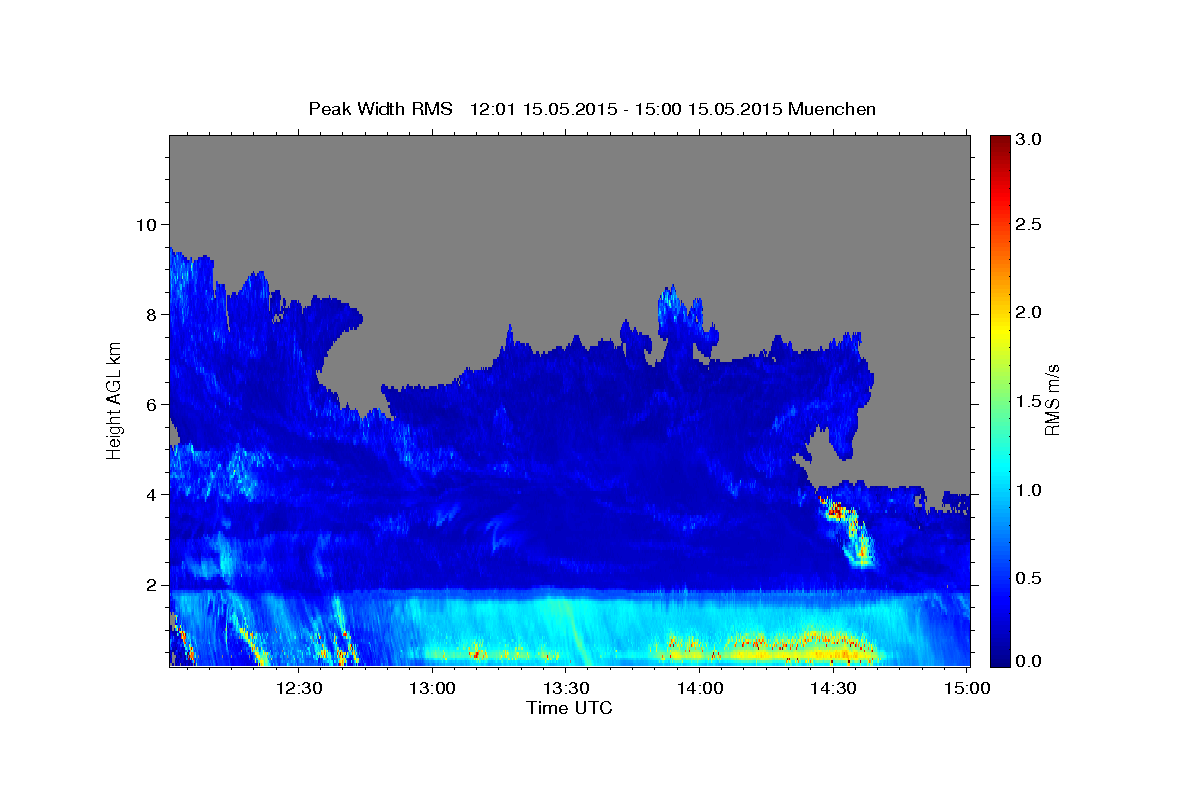Click the "RMS m/s" colorbar label
This screenshot has height=800, width=1200.
click(x=1052, y=399)
